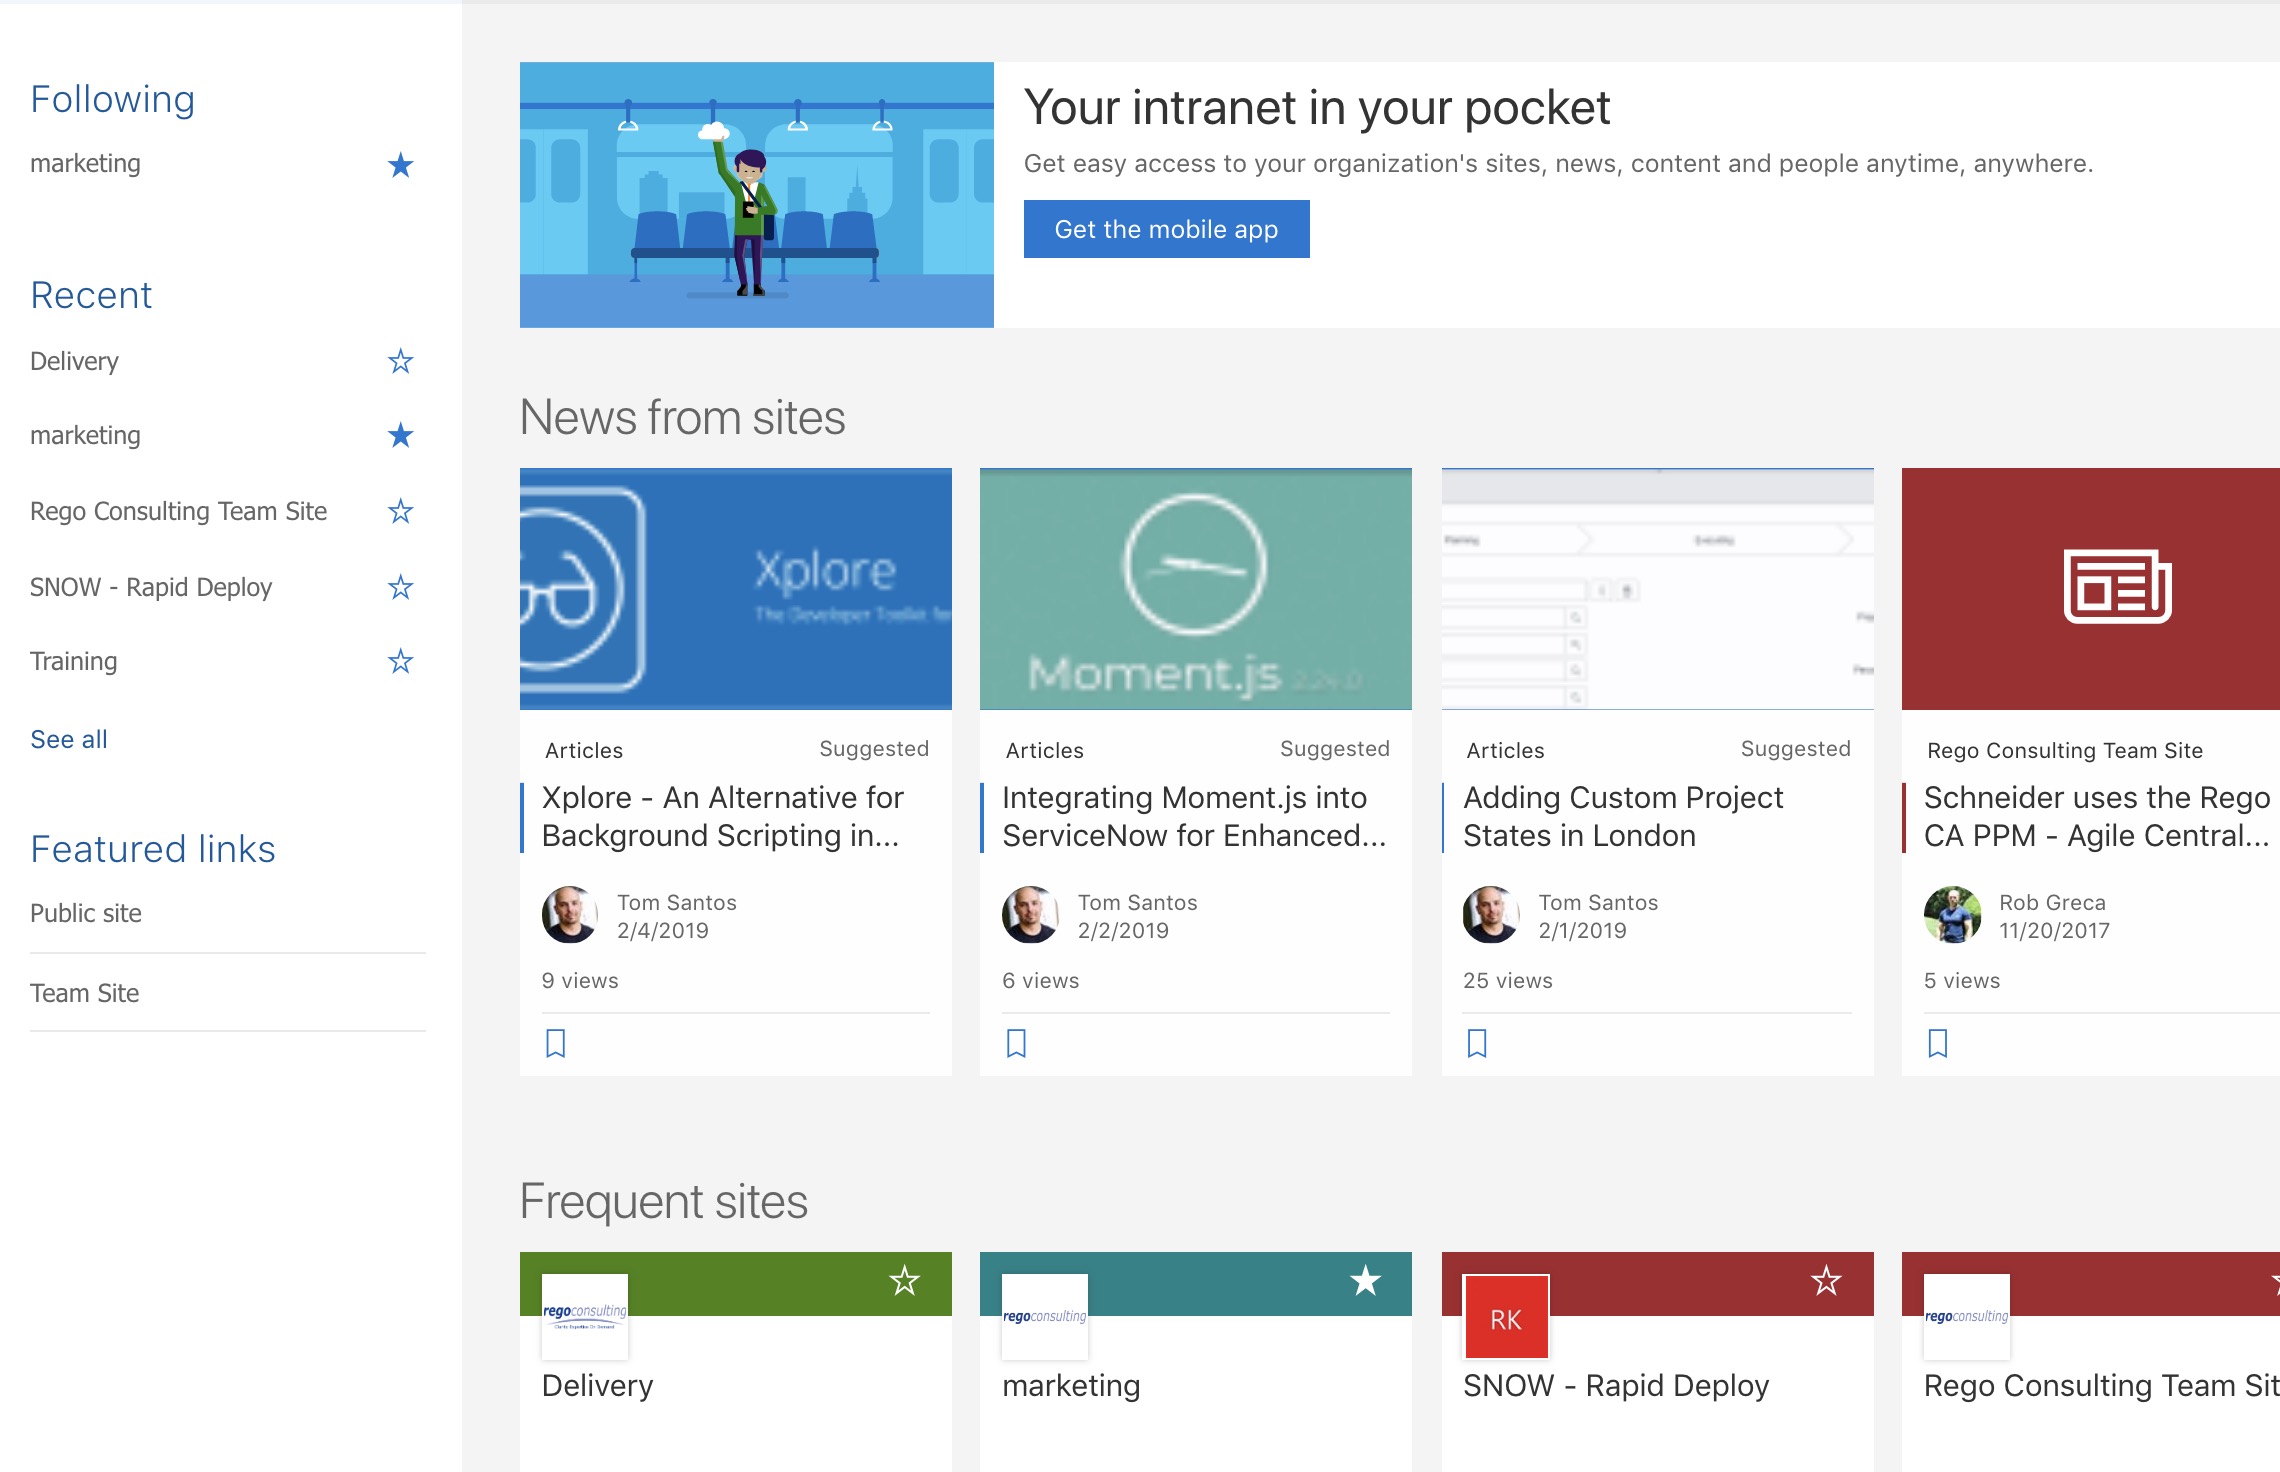The image size is (2280, 1472).
Task: Click Rob Greca avatar photo
Action: coord(1952,915)
